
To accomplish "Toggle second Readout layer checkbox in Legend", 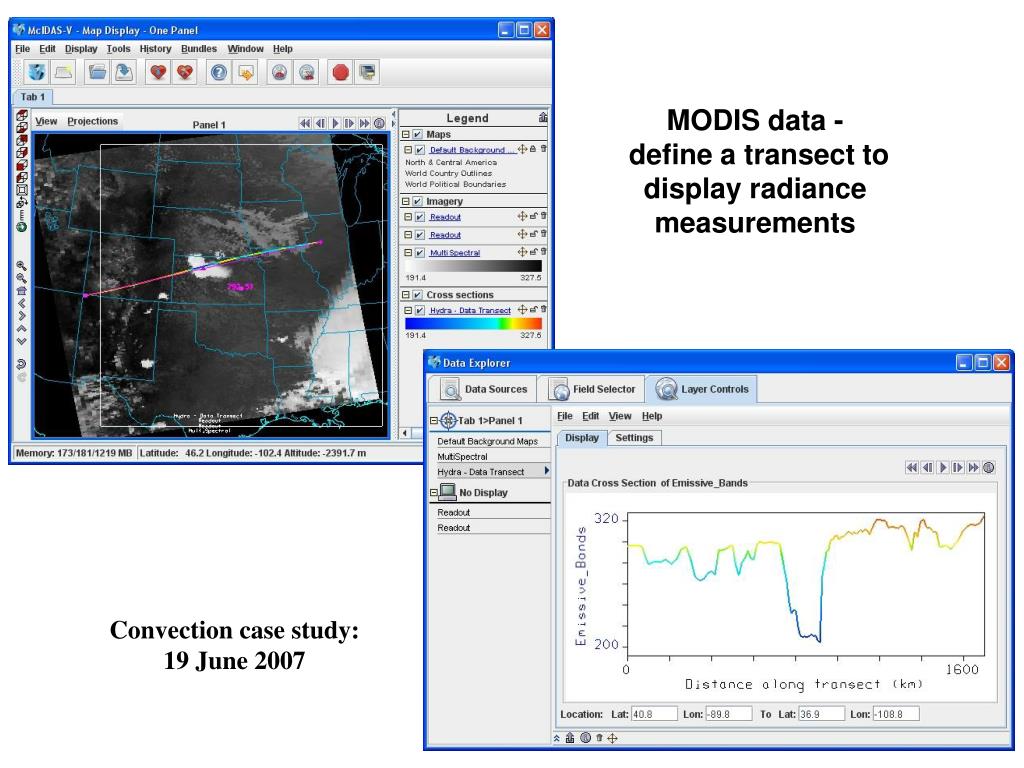I will click(x=420, y=234).
